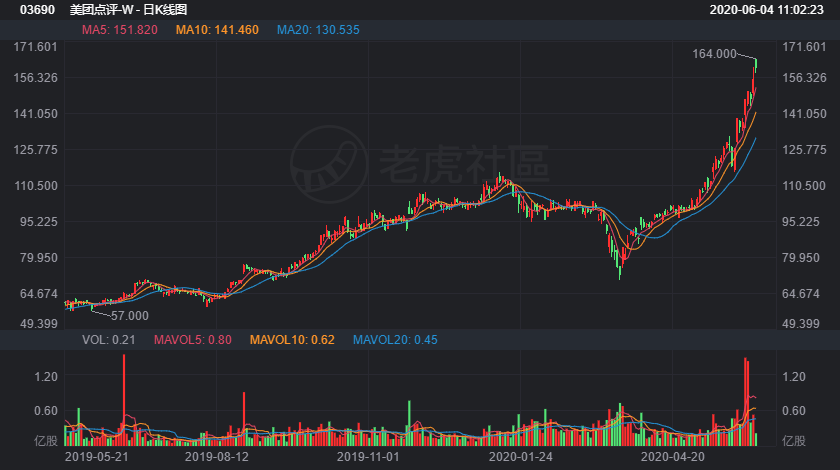The height and width of the screenshot is (470, 840).
Task: Toggle the MA20 moving average legend
Action: (x=317, y=30)
